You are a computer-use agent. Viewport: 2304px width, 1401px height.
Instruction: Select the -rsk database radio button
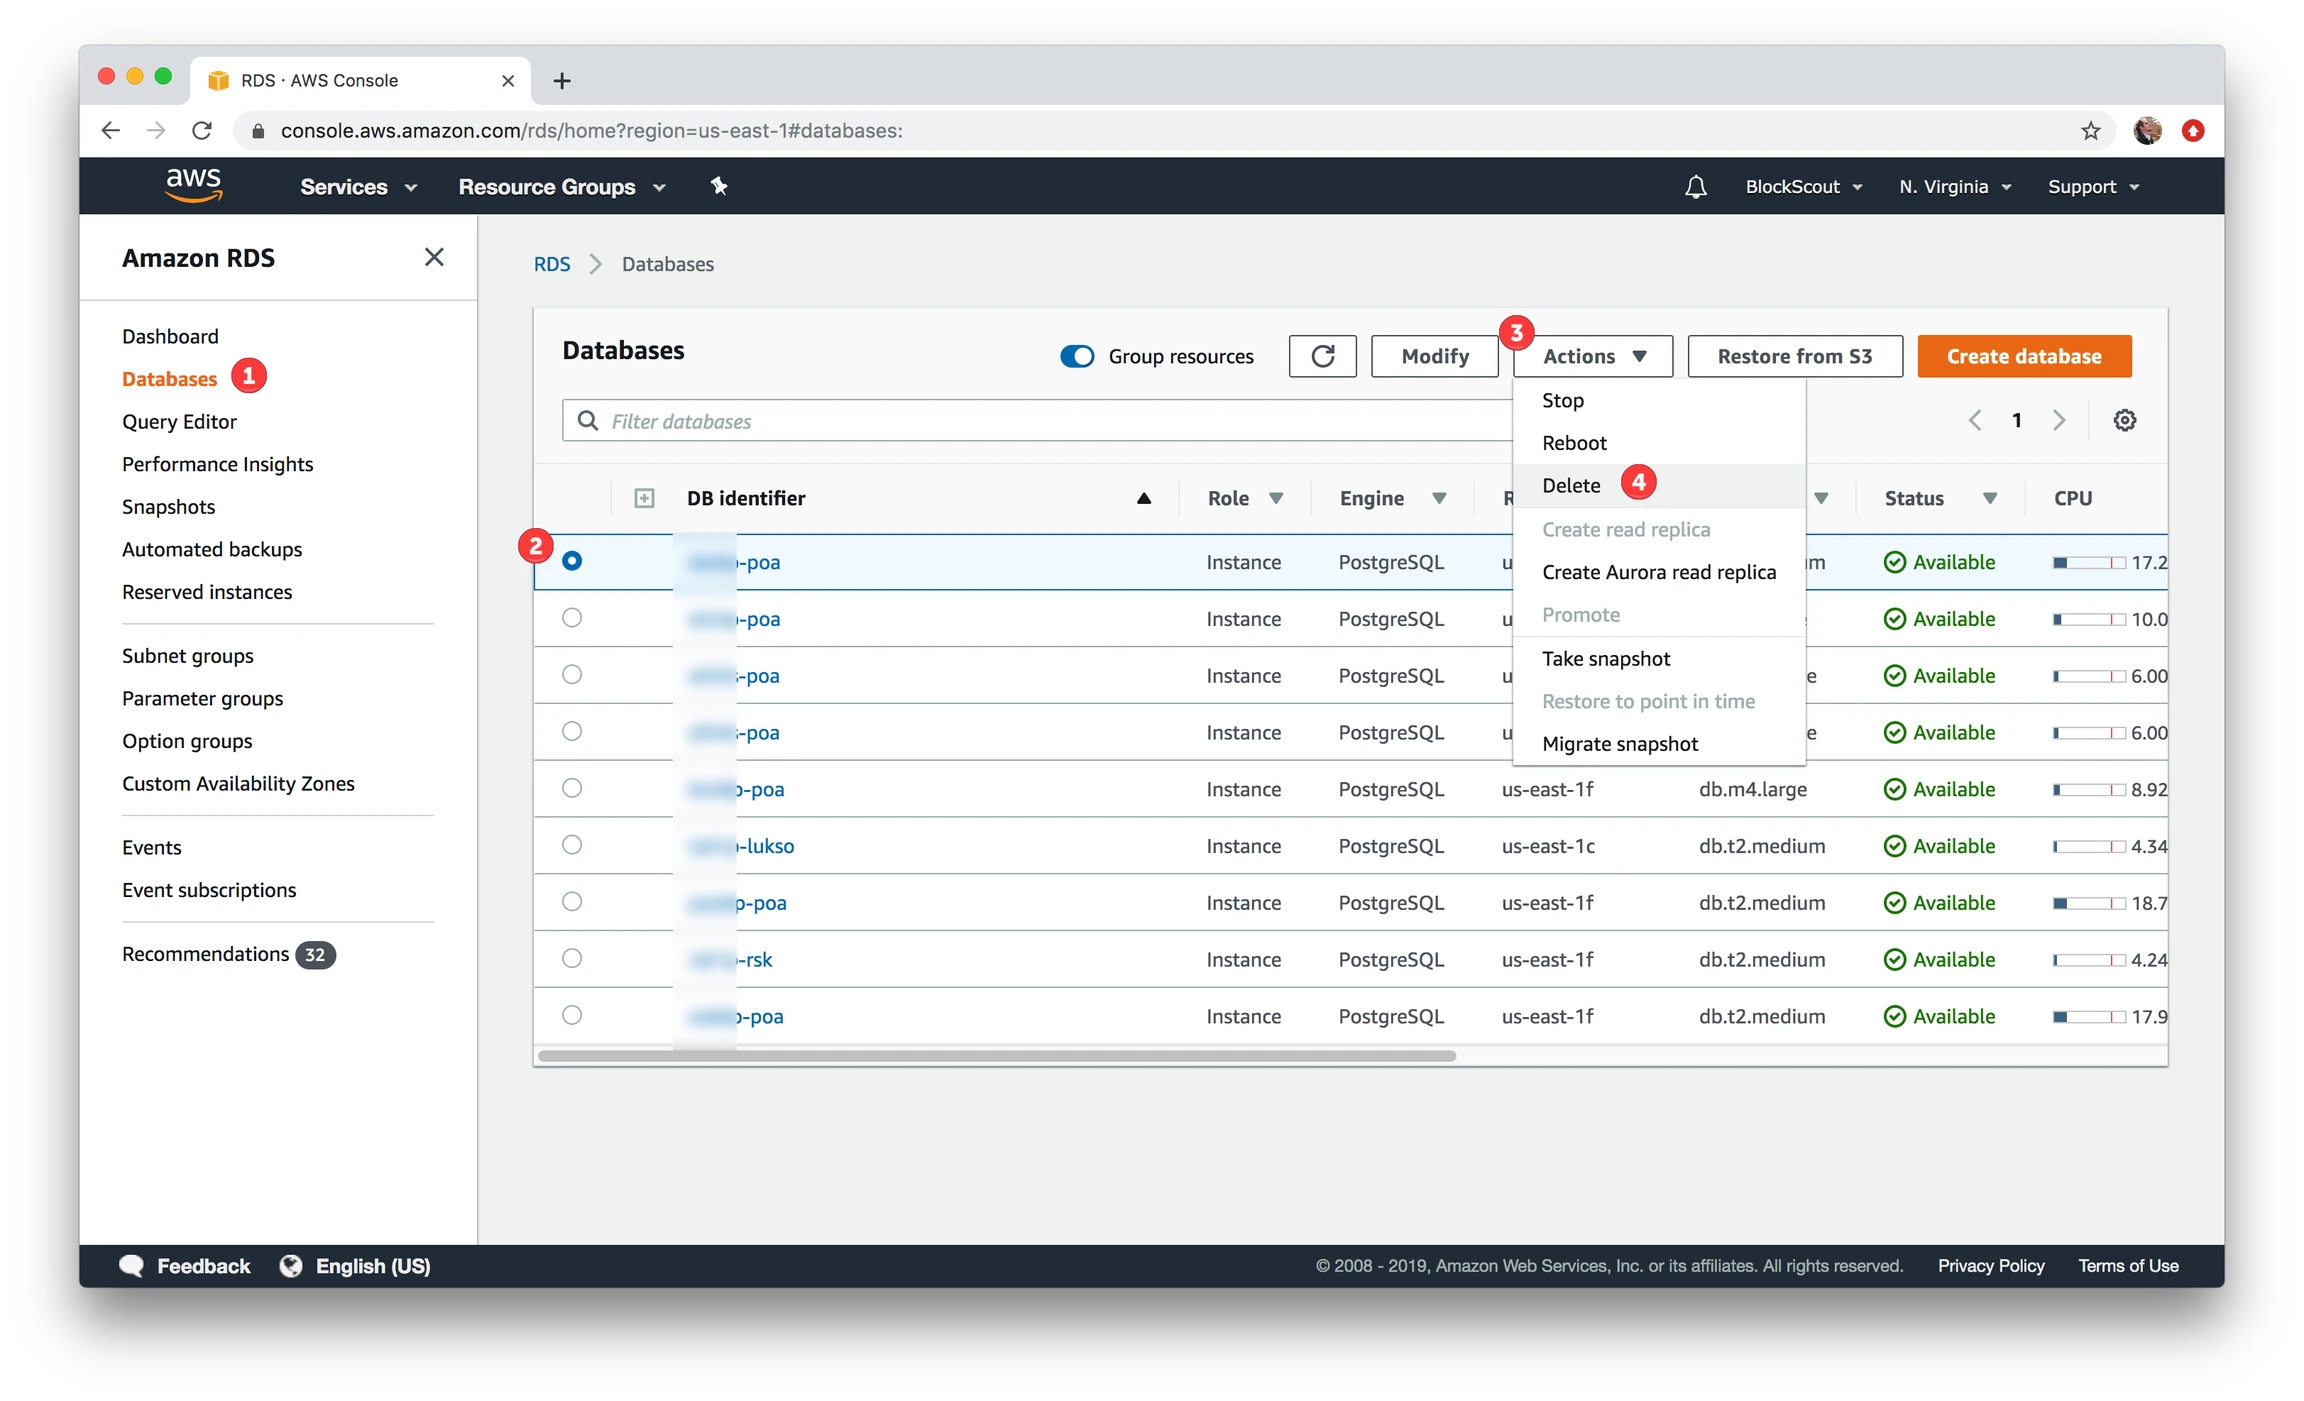click(x=571, y=958)
